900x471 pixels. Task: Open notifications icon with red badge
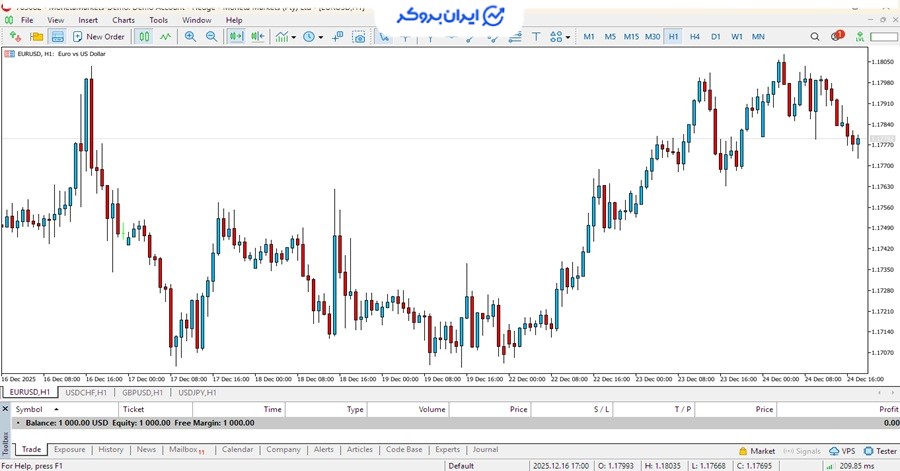[837, 37]
